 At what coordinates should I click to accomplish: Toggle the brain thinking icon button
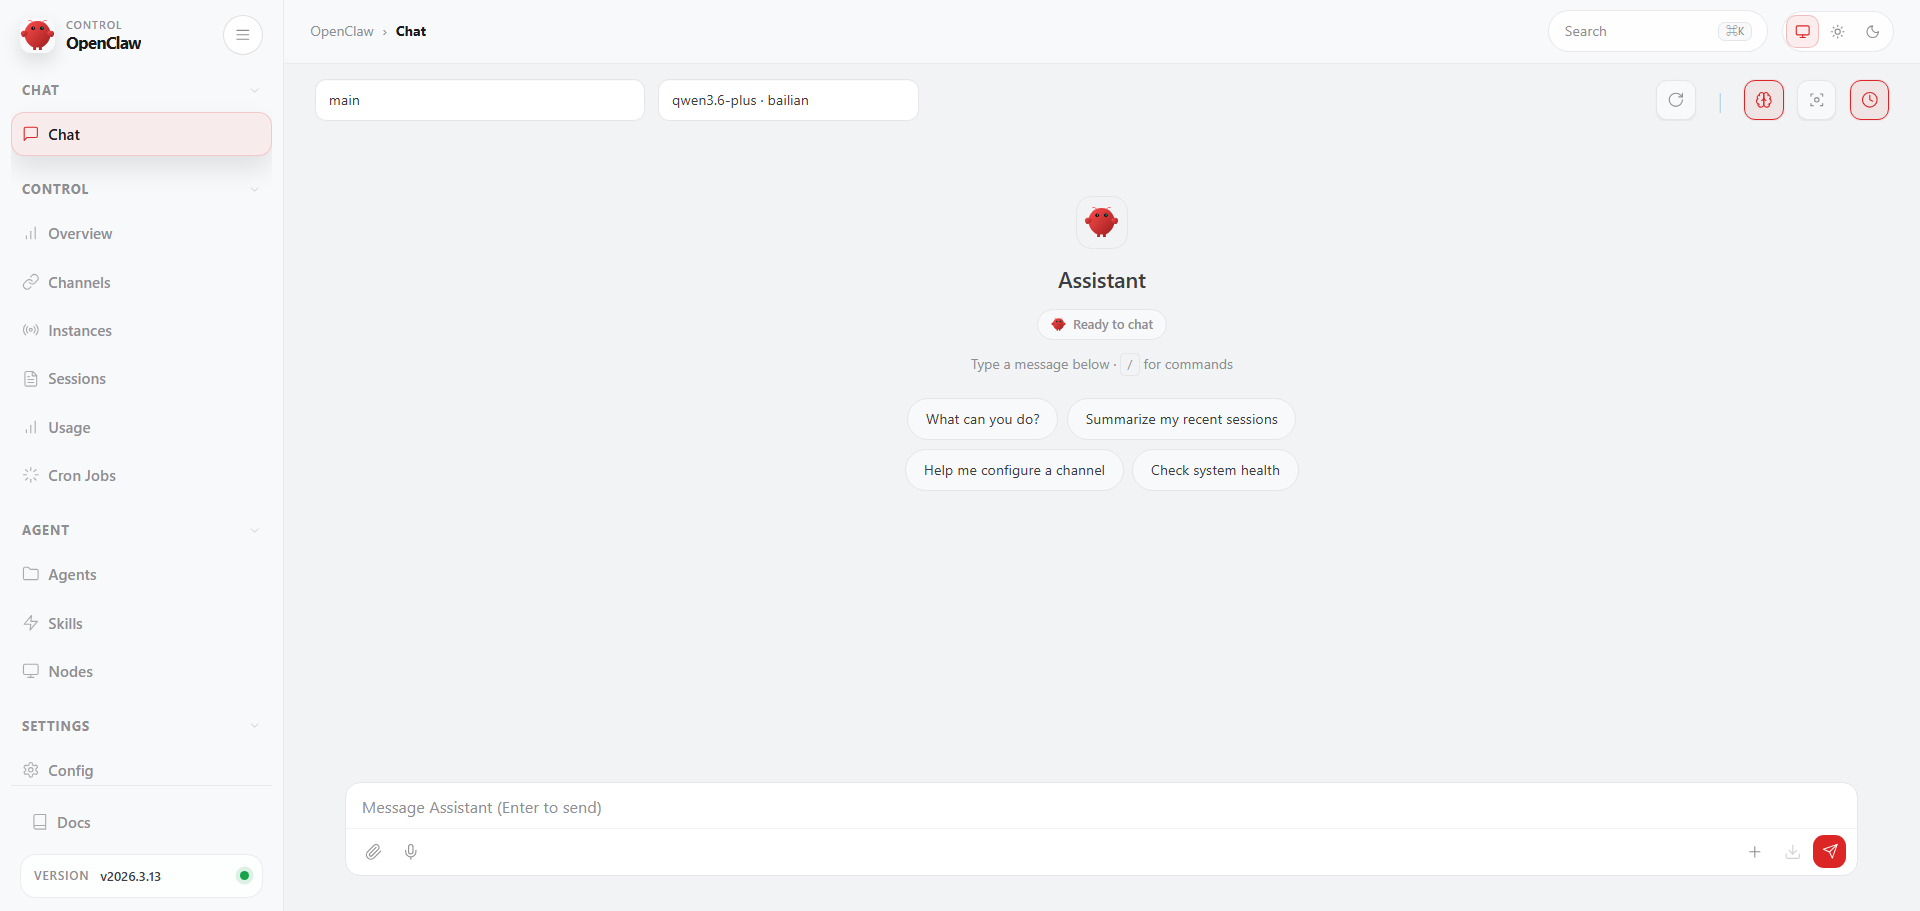tap(1764, 100)
